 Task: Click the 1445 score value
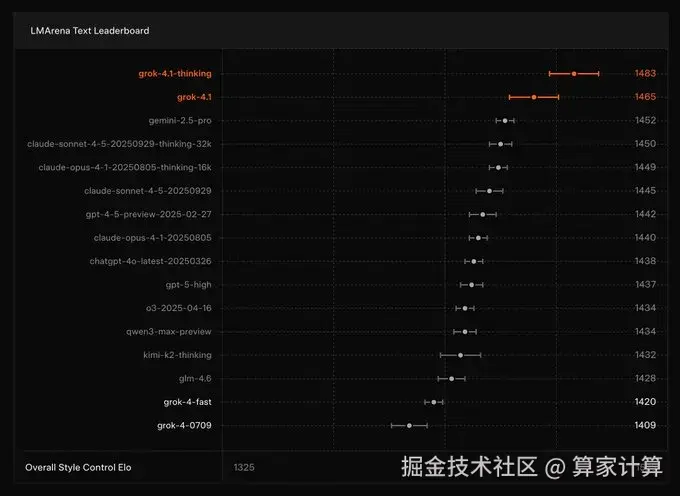(645, 190)
